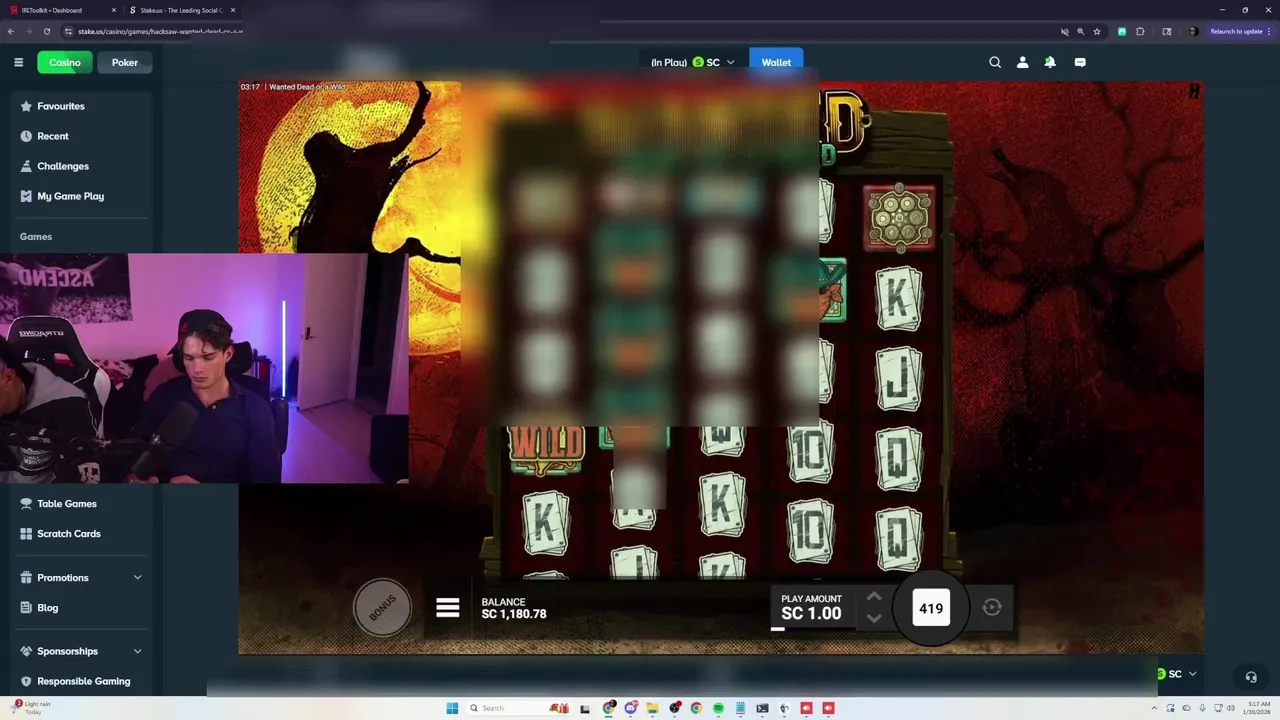Click the taskbar Search box
The width and height of the screenshot is (1280, 720).
coord(518,708)
